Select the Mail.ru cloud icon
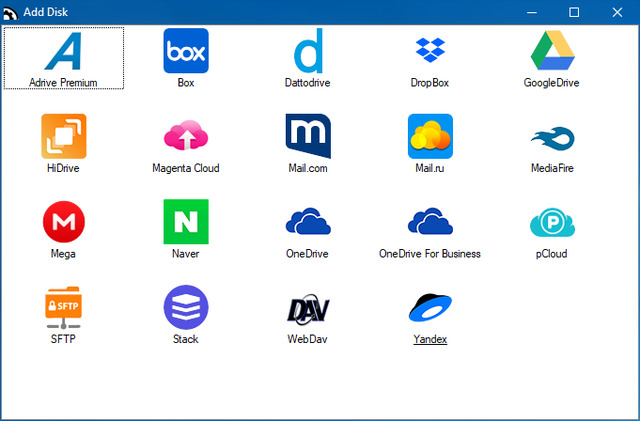The width and height of the screenshot is (640, 421). click(x=430, y=137)
